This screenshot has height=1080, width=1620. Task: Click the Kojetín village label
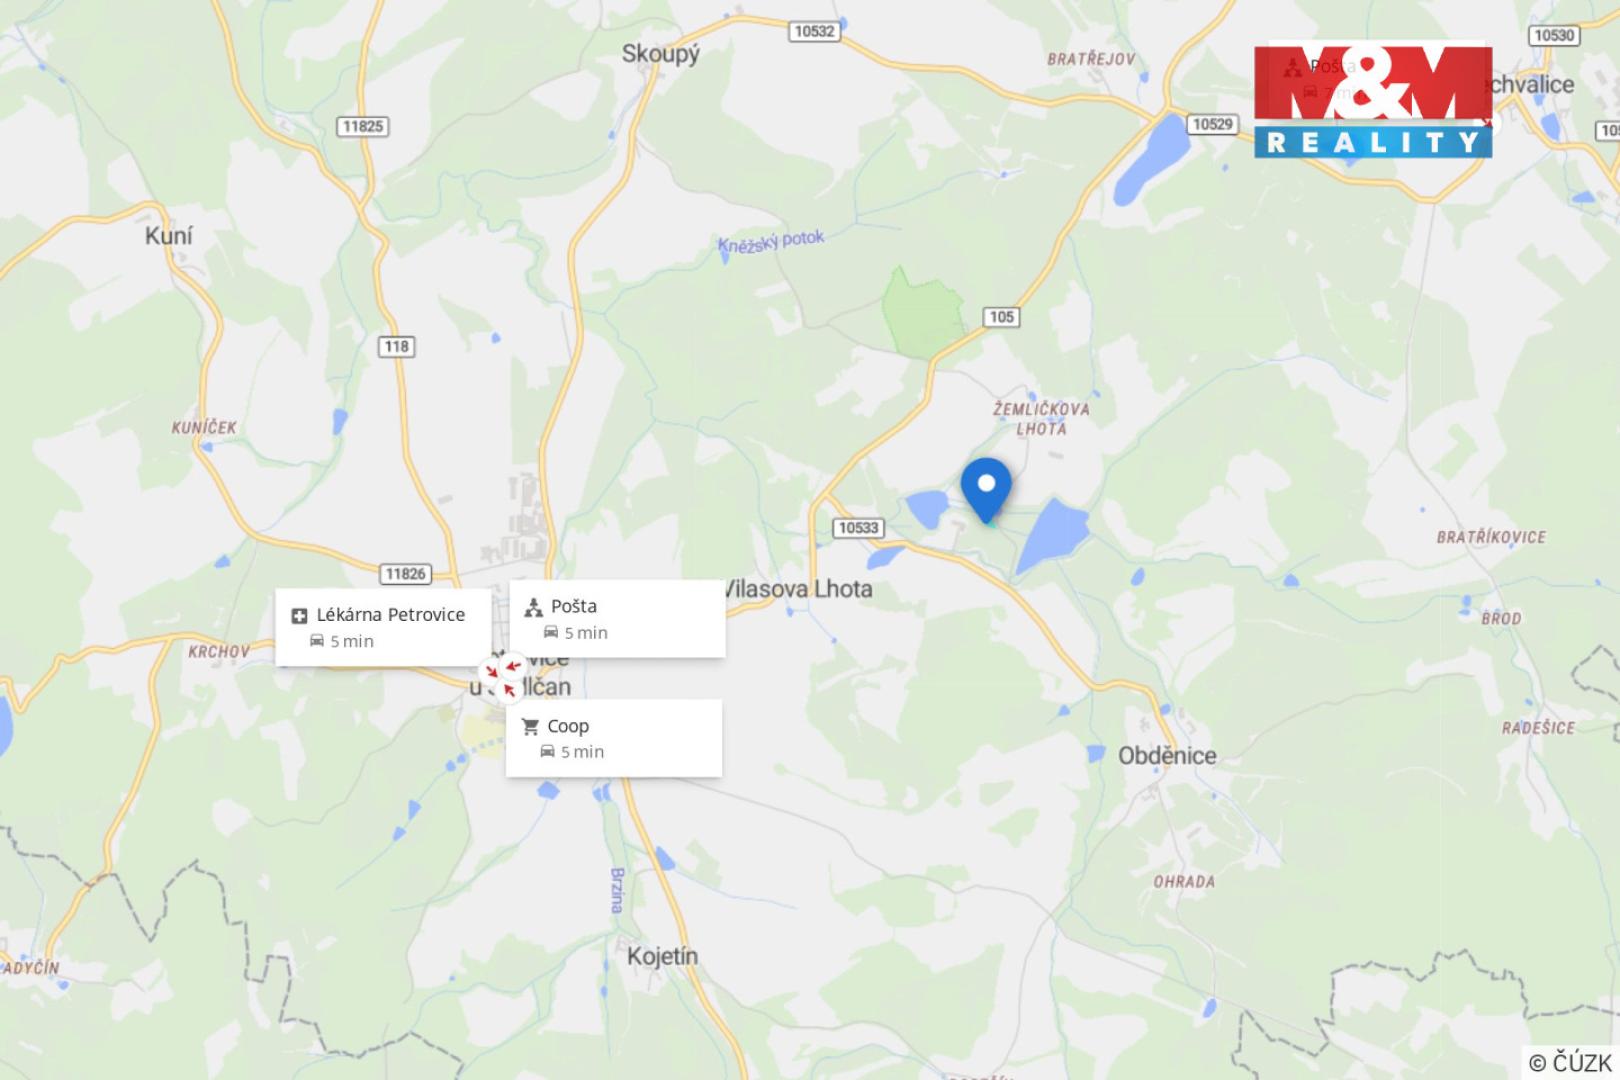click(x=662, y=957)
